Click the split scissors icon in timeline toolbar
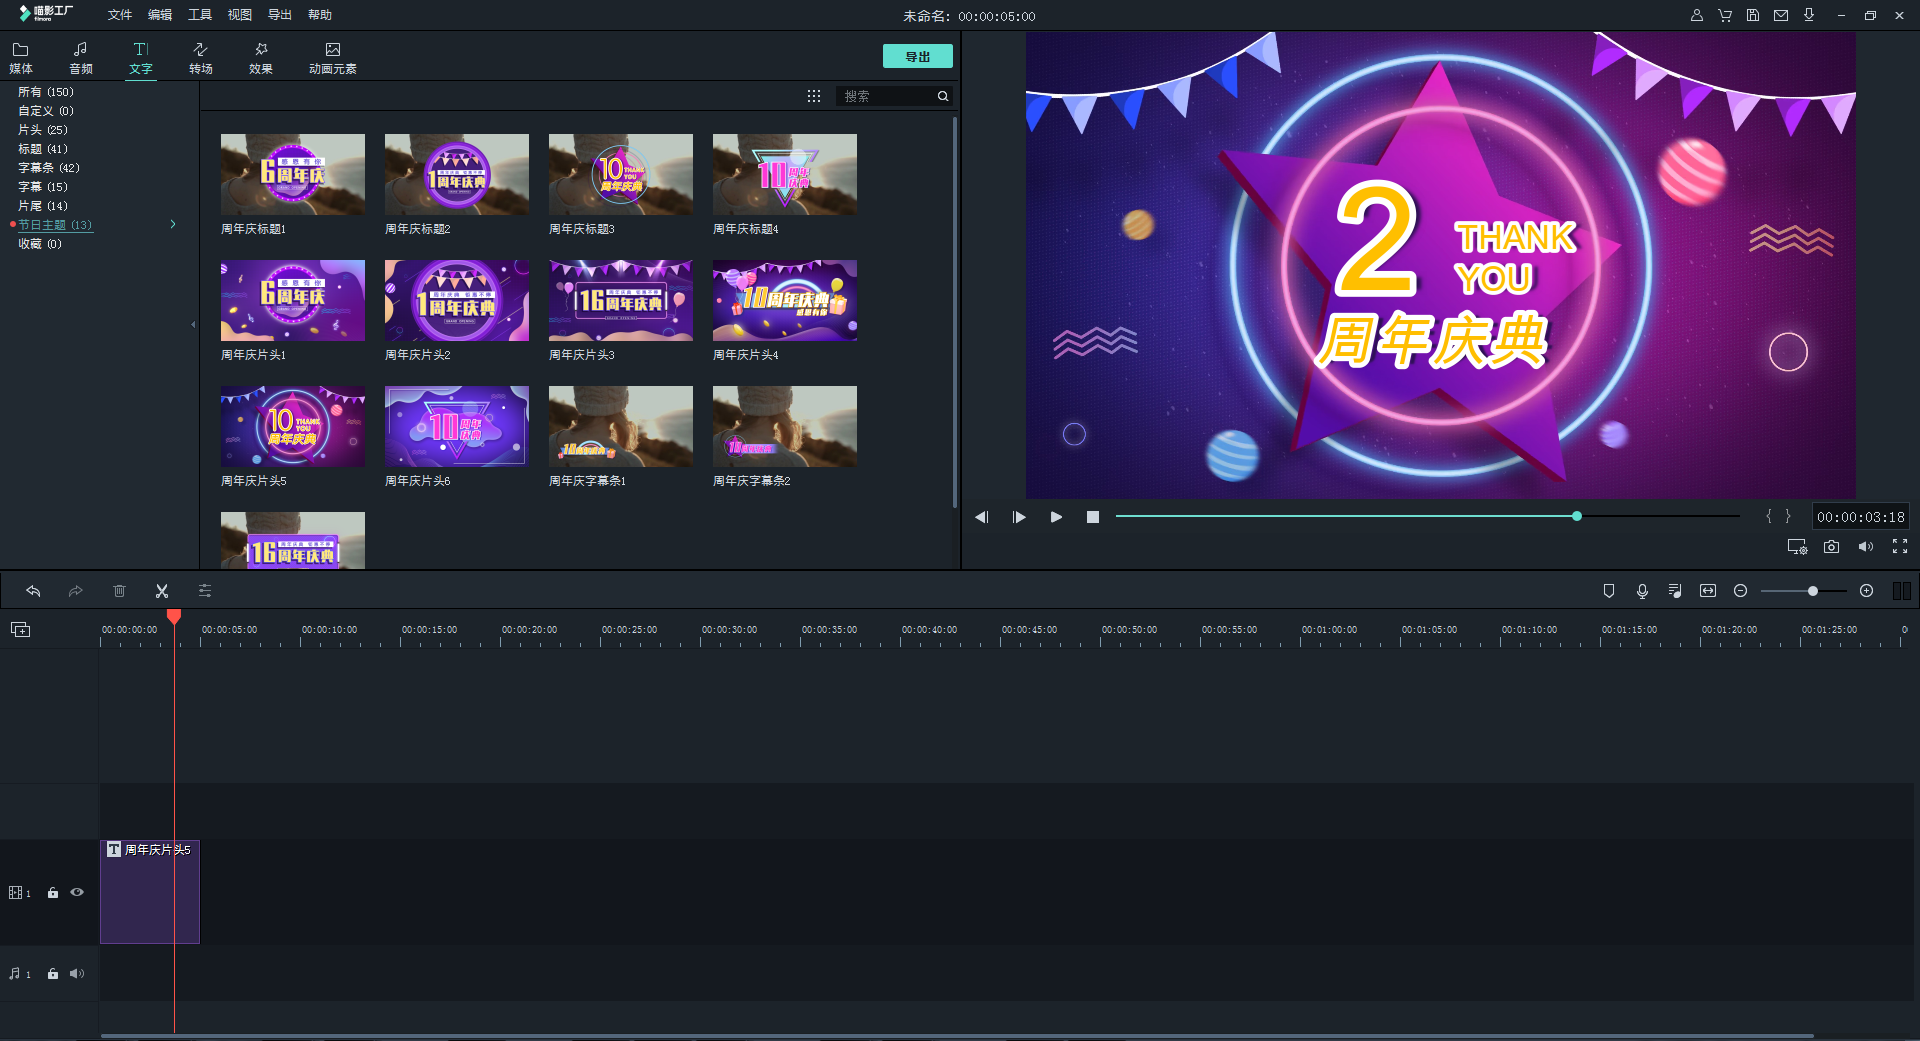Screen dimensions: 1920x1041 (x=162, y=591)
